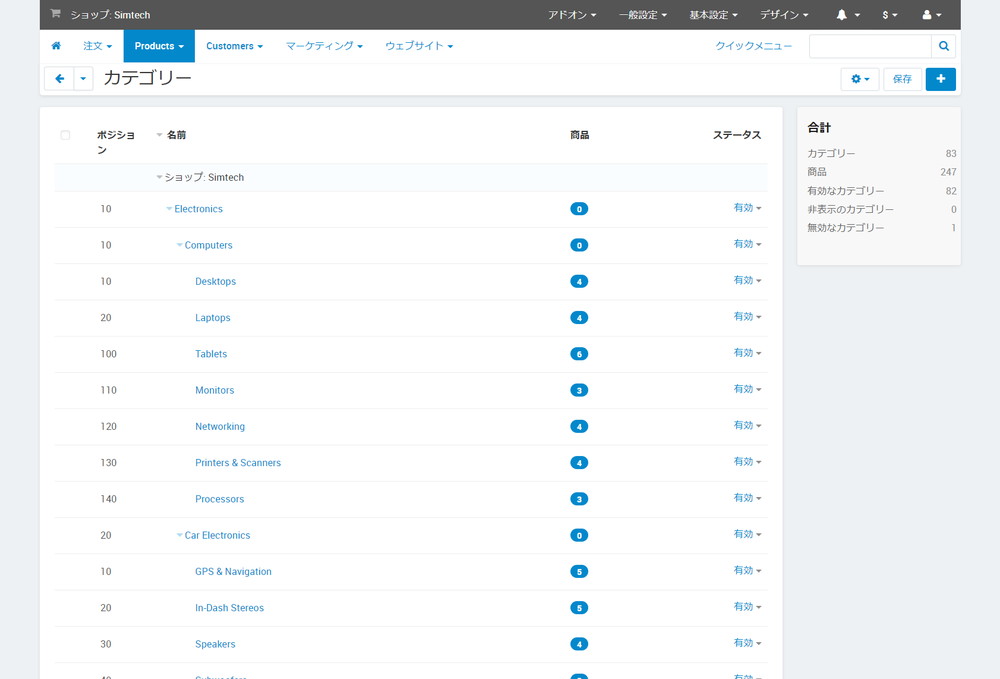The height and width of the screenshot is (679, 1000).
Task: Open the user account icon menu
Action: pos(931,15)
